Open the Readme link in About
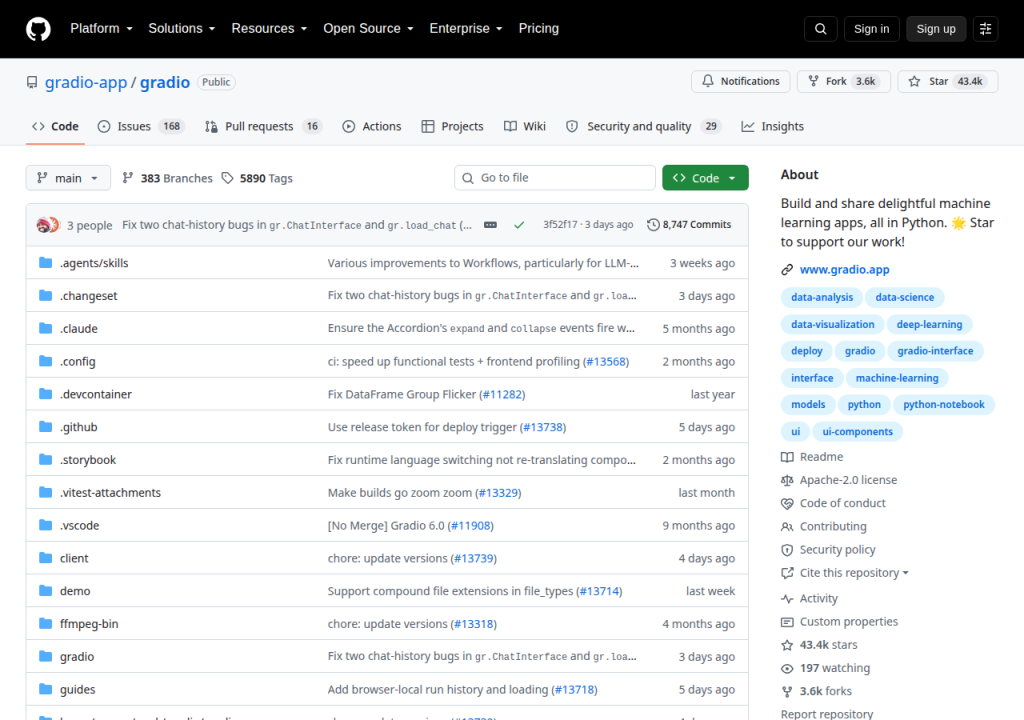 pos(812,457)
